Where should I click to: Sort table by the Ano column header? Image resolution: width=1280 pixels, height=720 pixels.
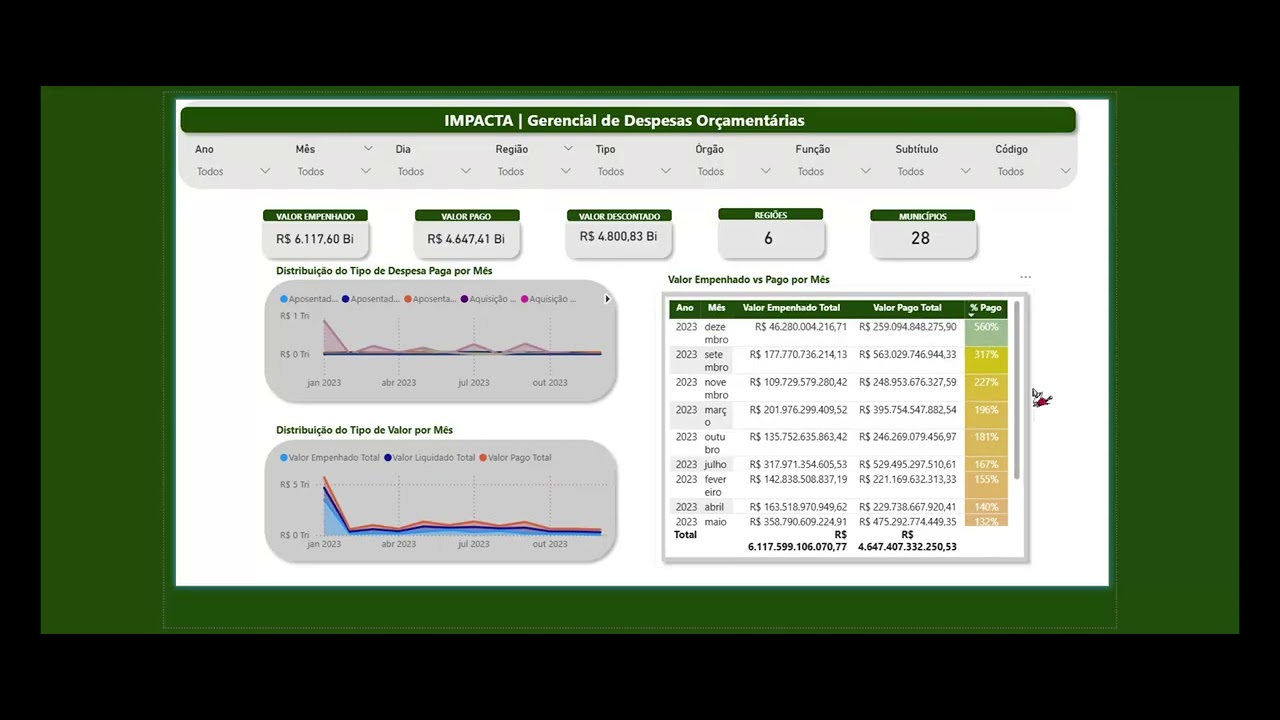point(685,308)
